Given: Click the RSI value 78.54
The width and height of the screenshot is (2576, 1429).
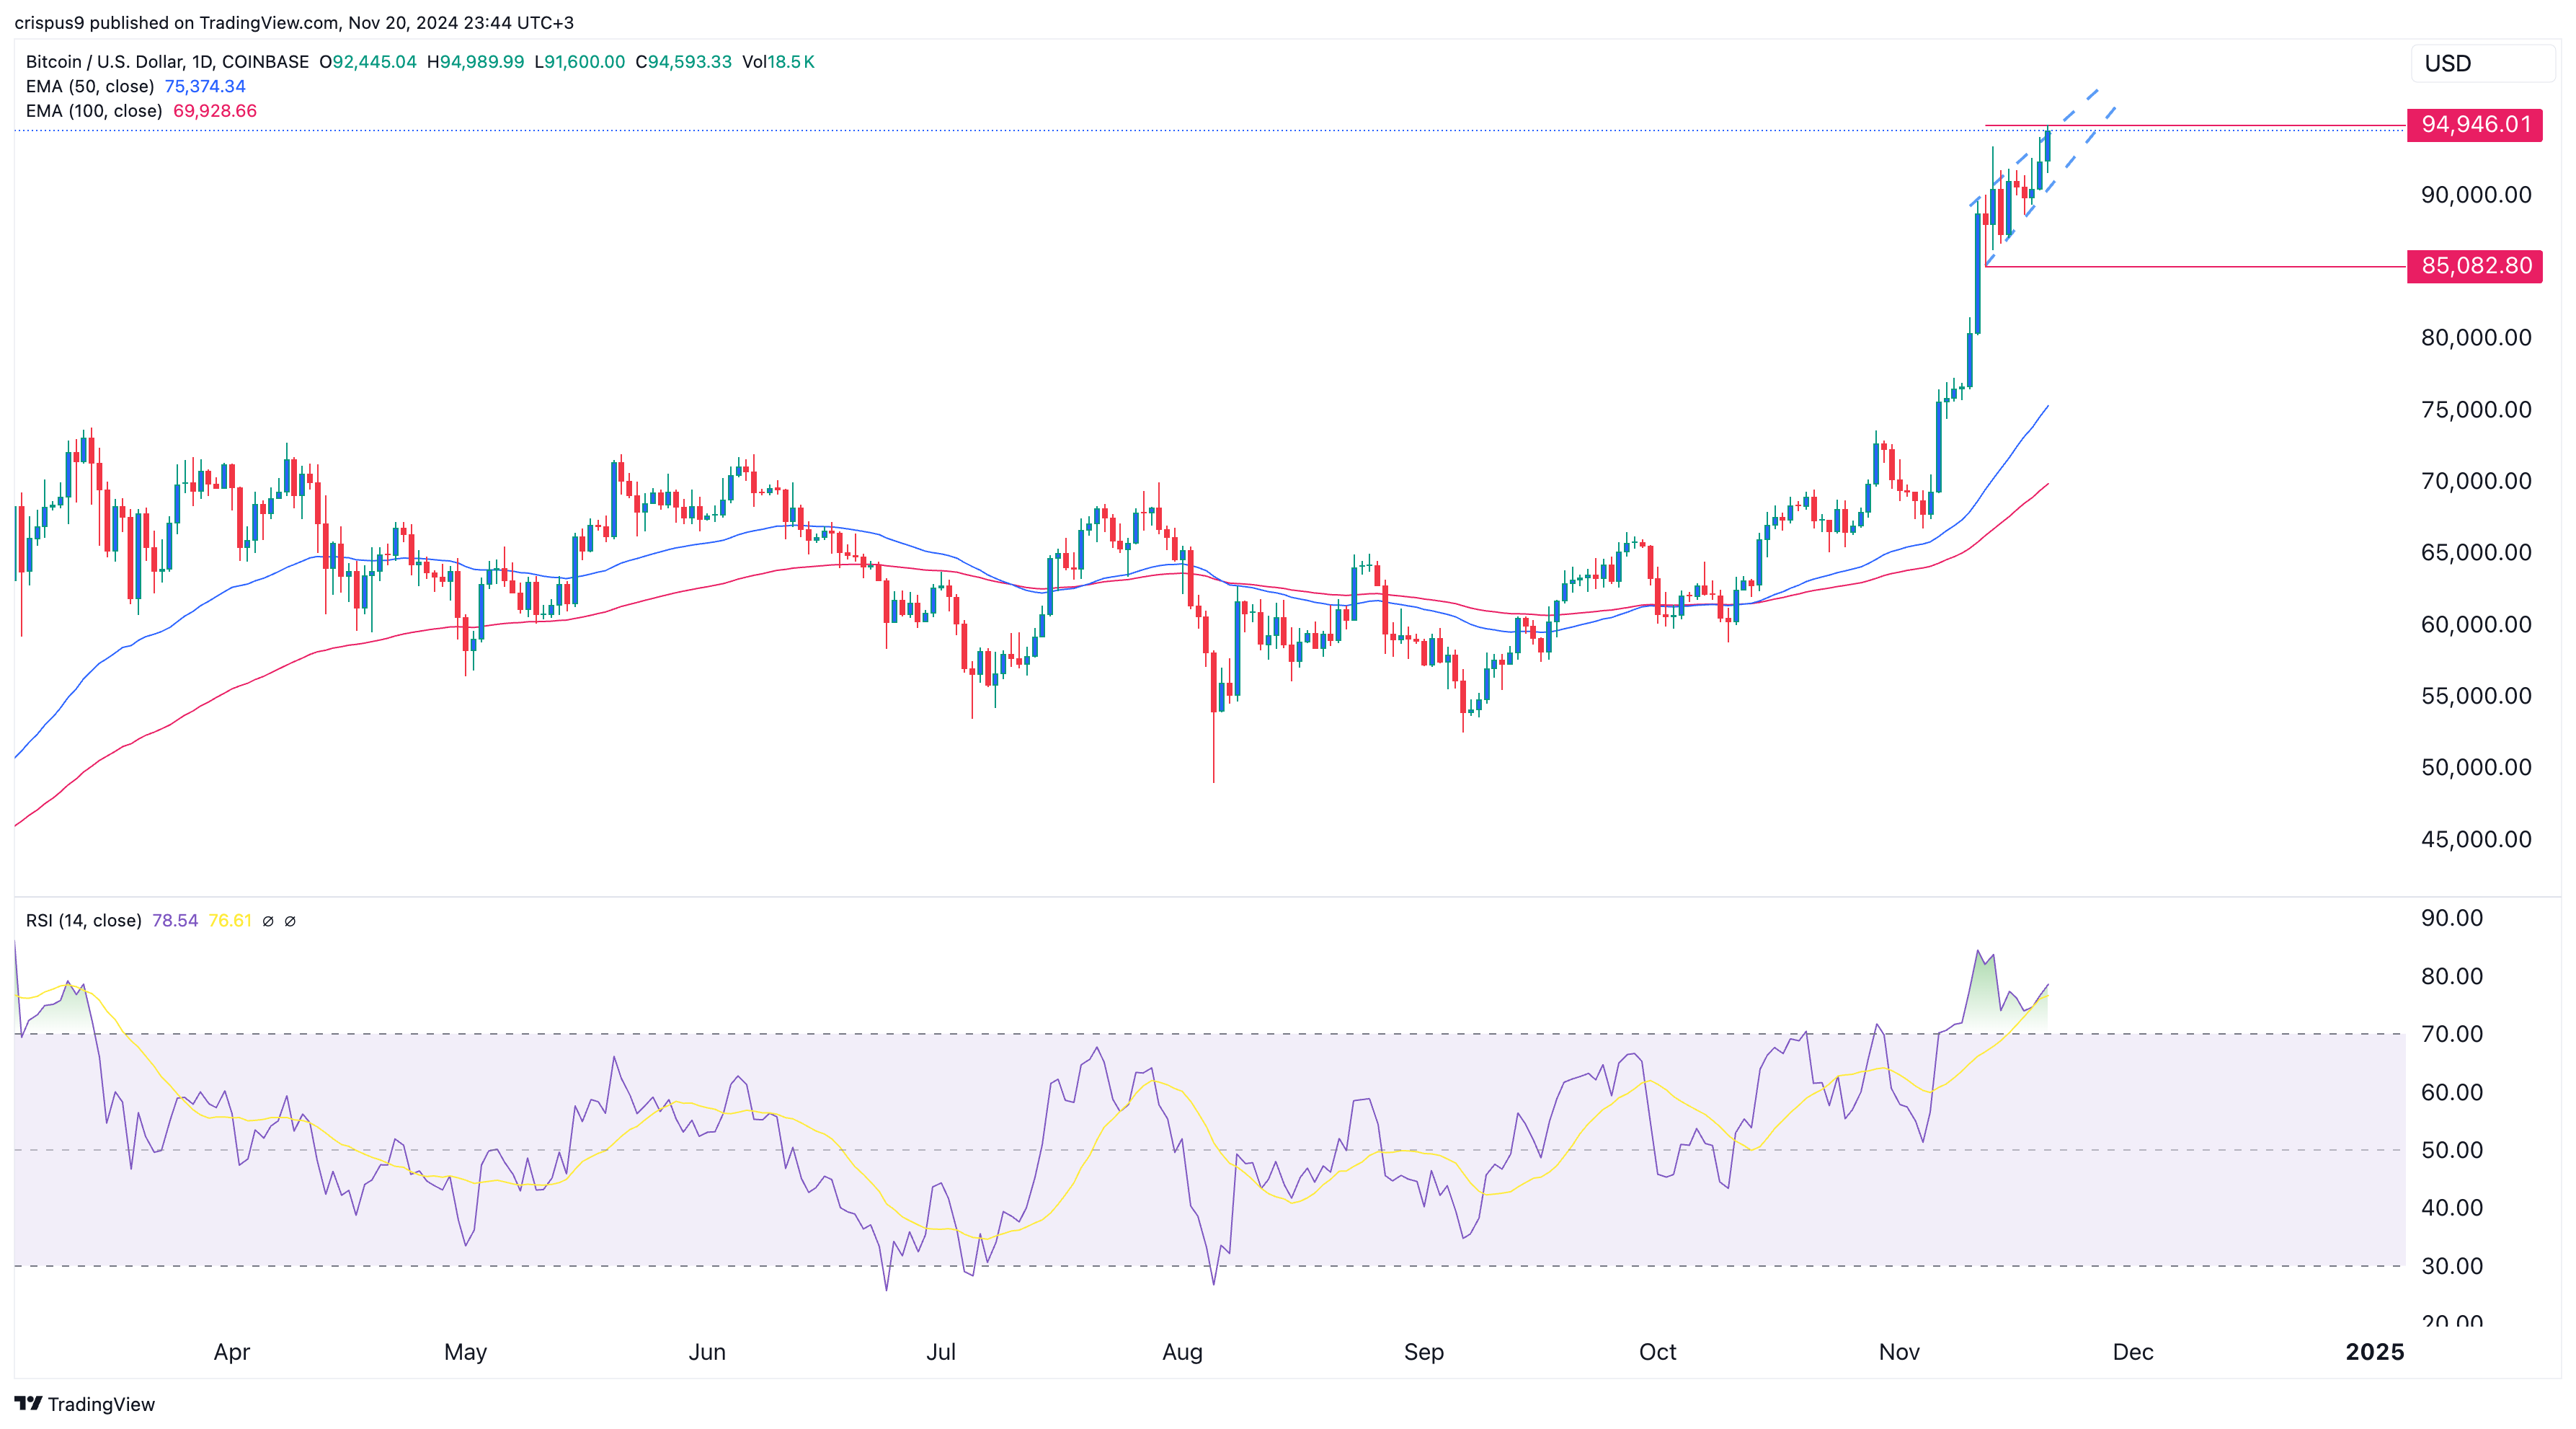Looking at the screenshot, I should 175,921.
